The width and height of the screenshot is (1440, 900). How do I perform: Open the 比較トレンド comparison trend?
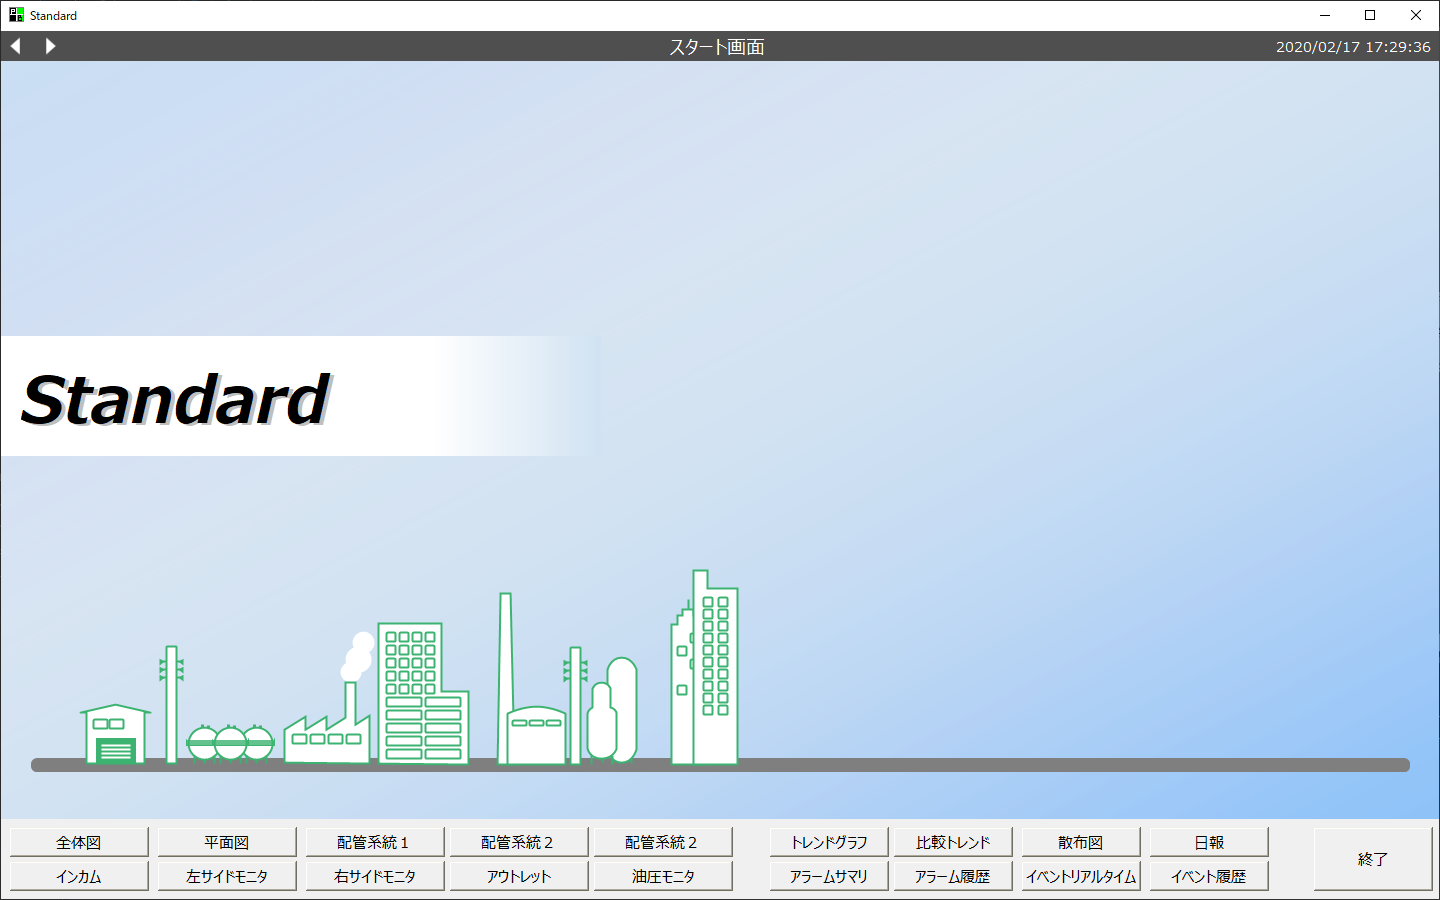click(x=953, y=842)
